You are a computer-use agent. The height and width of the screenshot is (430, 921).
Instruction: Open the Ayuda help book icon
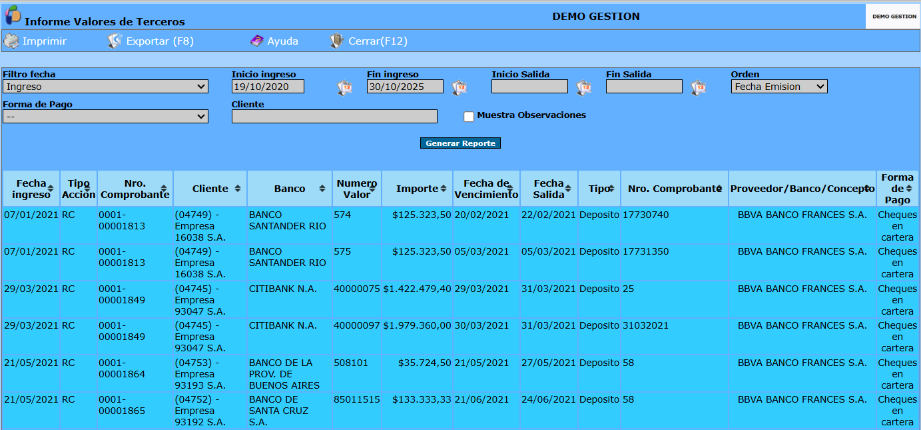coord(257,41)
